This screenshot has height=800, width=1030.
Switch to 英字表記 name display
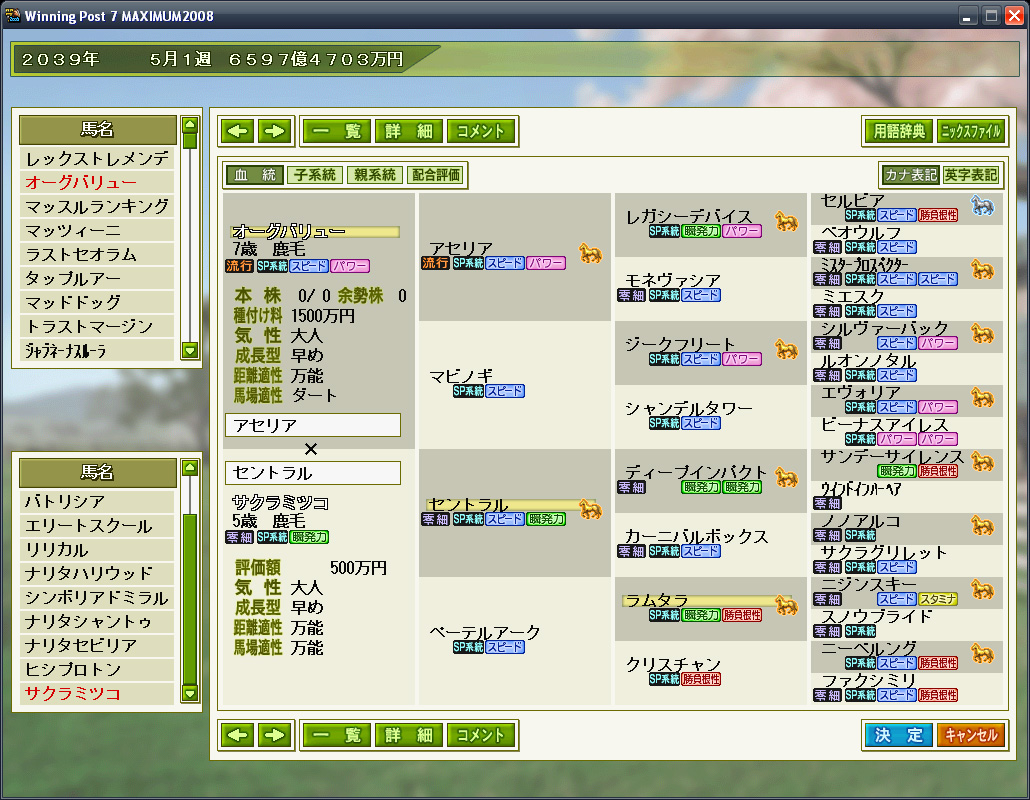(971, 175)
